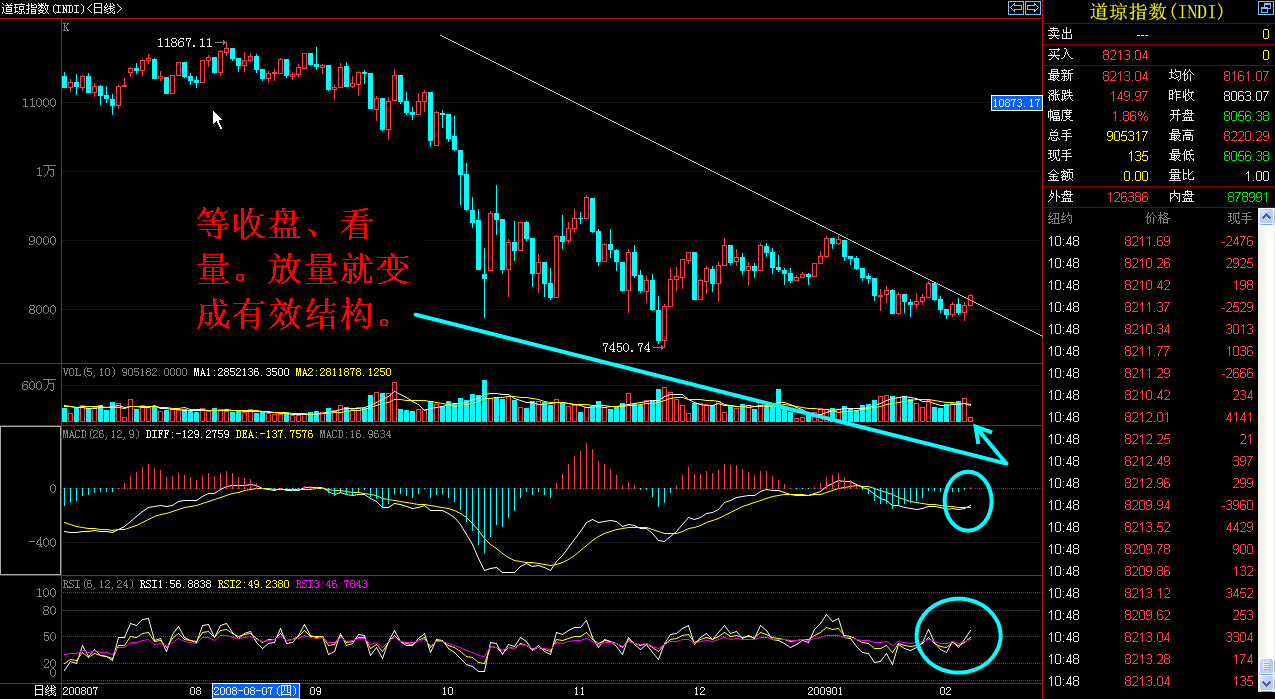The width and height of the screenshot is (1275, 699).
Task: Select tick row priced 8210.34
Action: [1151, 329]
